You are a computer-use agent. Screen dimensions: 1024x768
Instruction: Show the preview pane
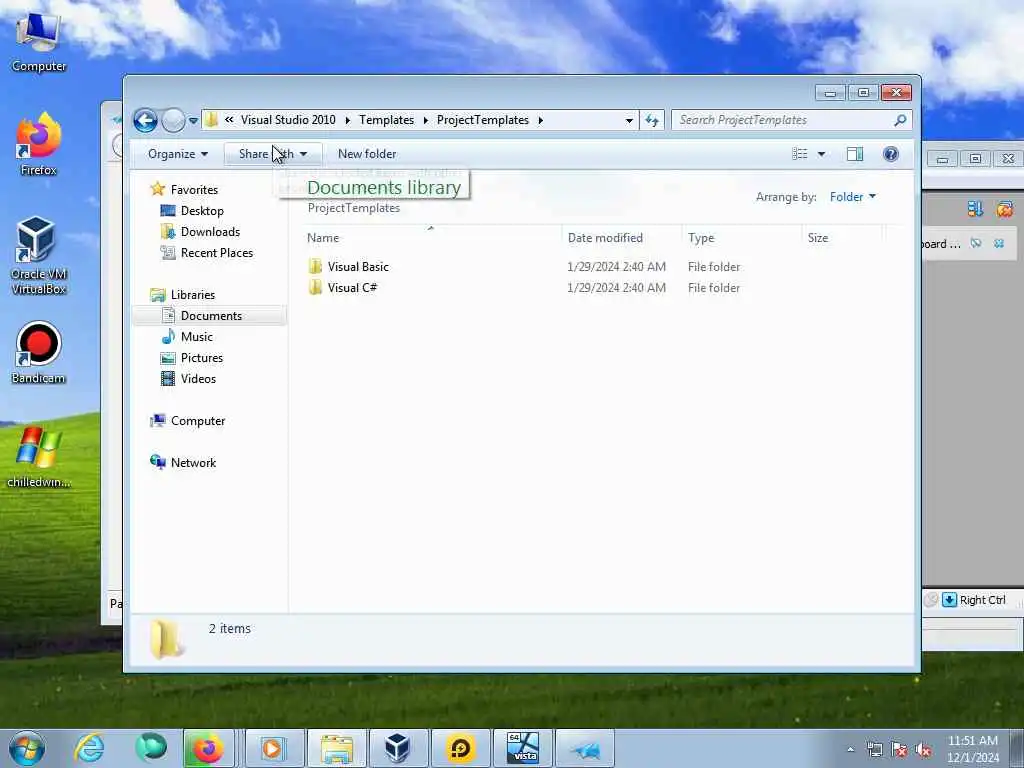855,154
